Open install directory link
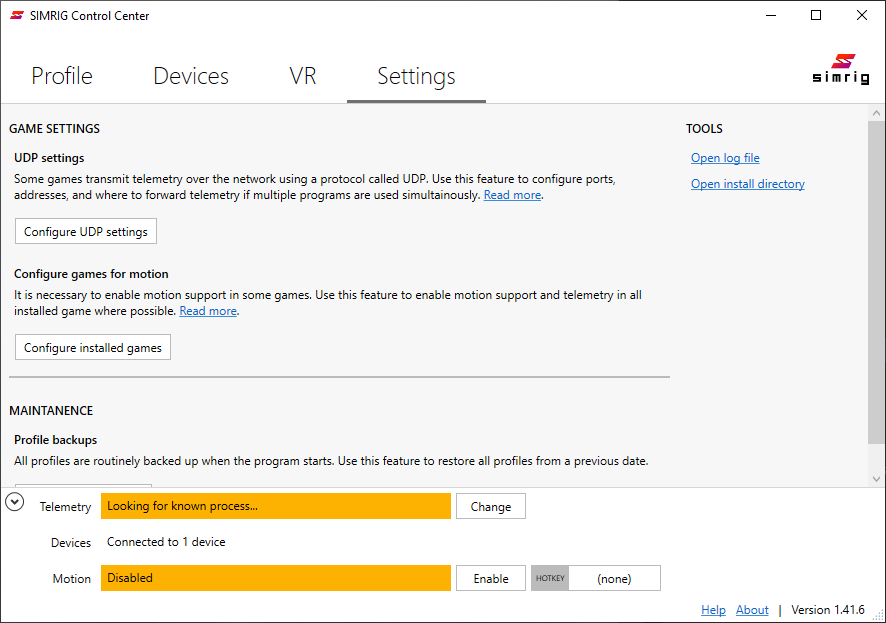 coord(747,184)
